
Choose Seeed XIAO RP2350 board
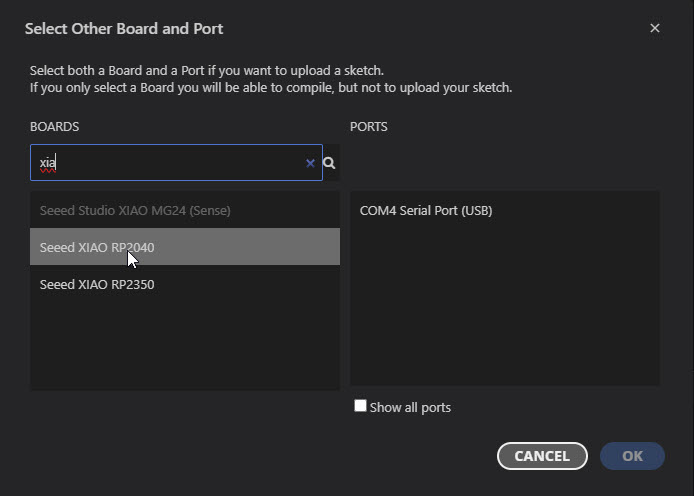(x=185, y=284)
